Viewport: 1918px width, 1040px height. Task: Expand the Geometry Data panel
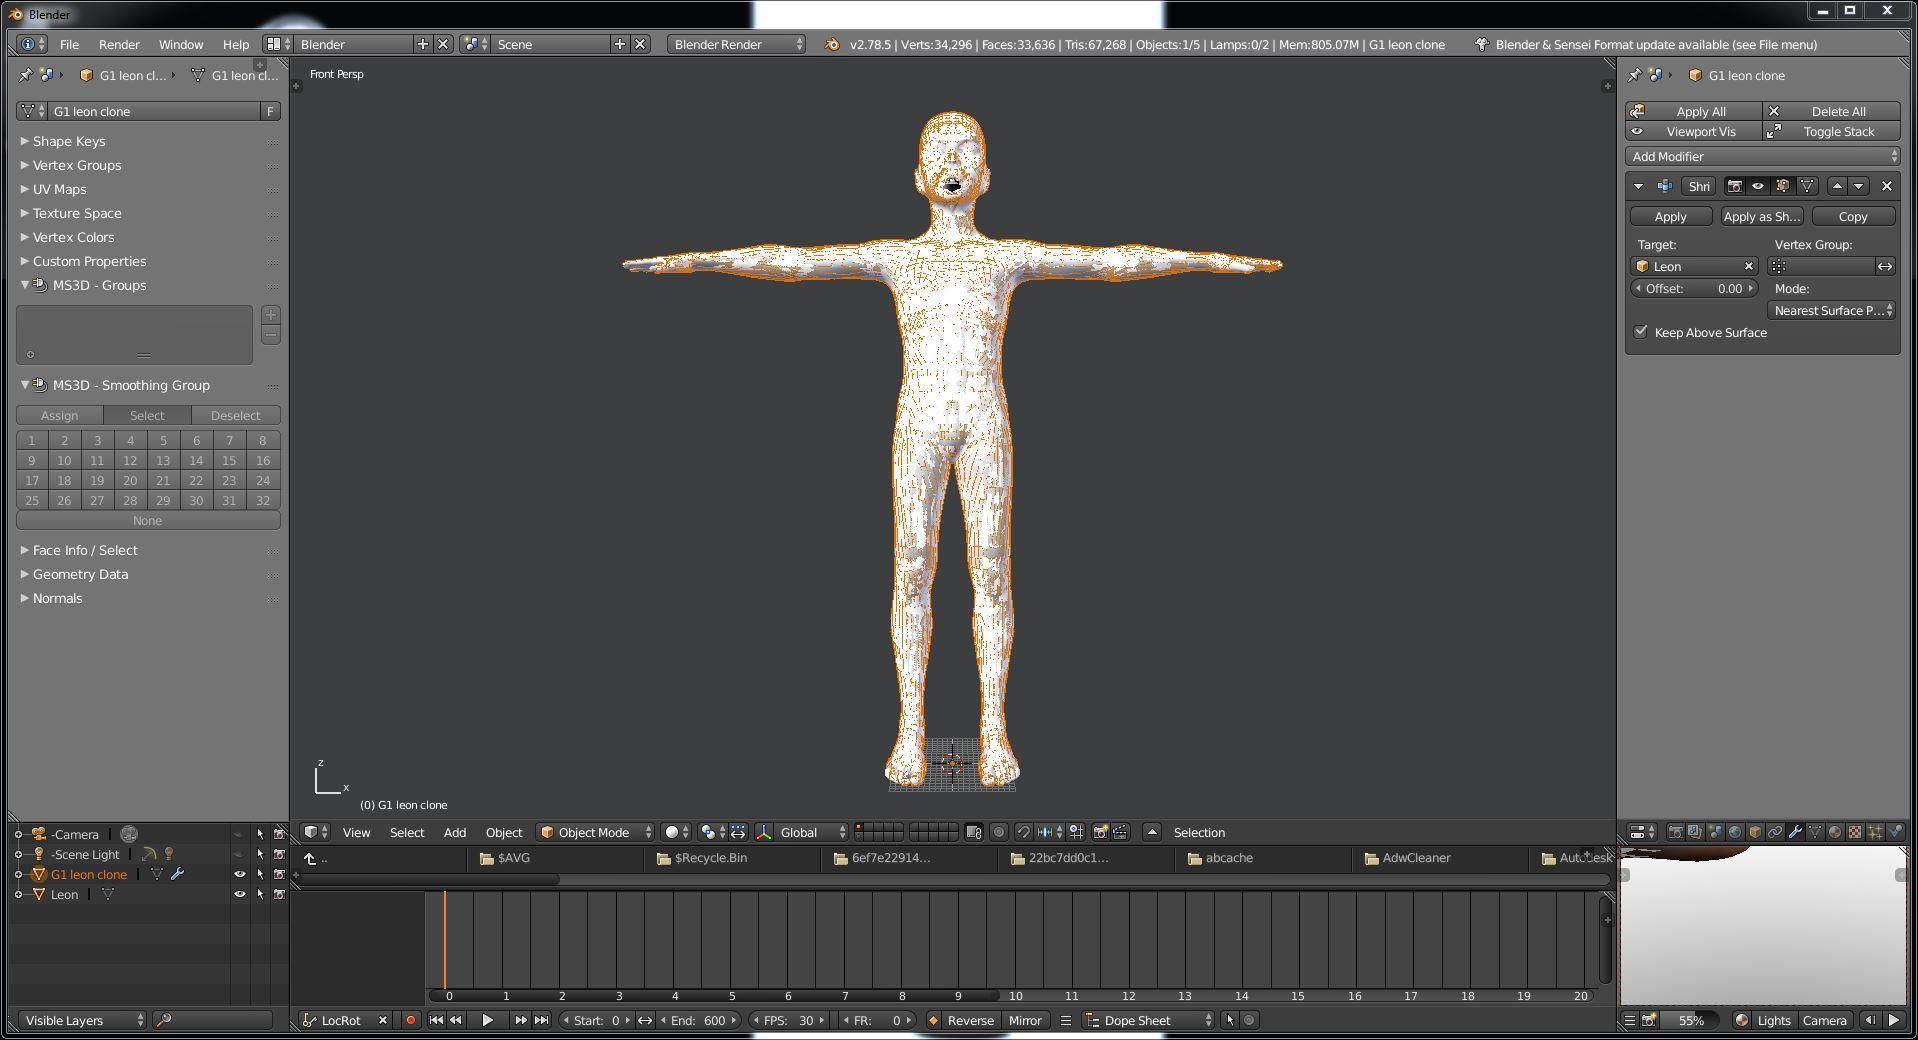pos(80,574)
